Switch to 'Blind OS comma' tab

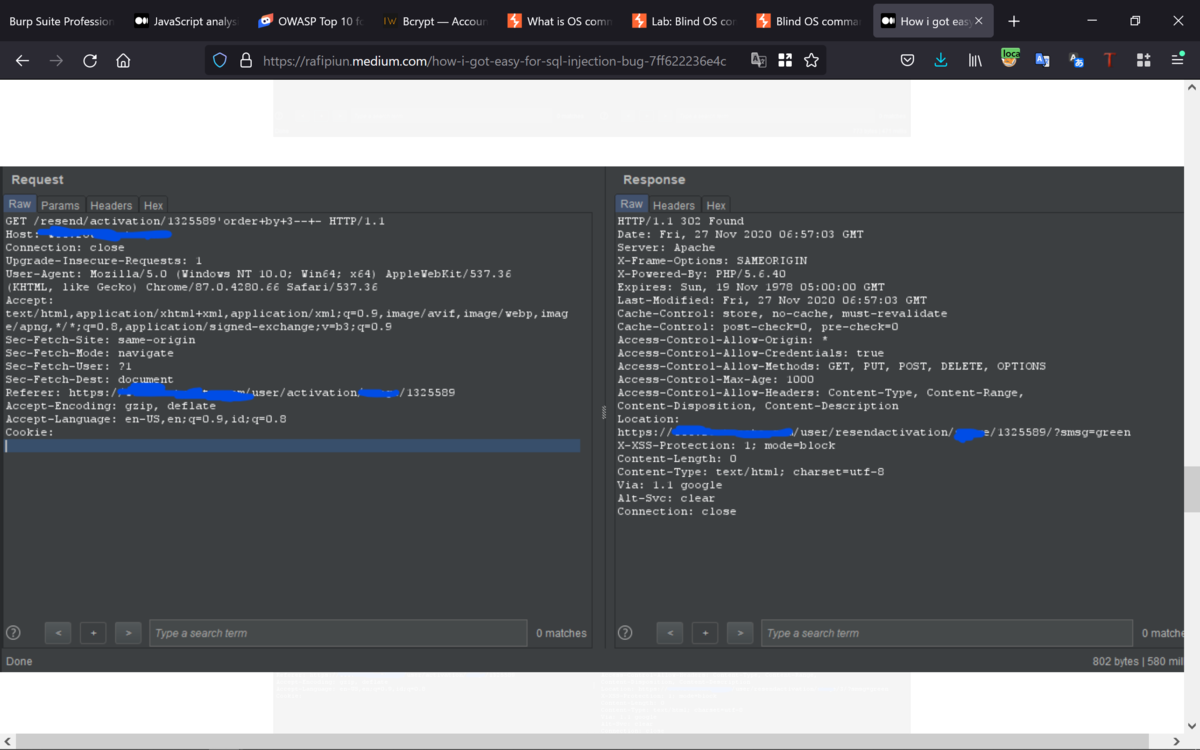(x=807, y=21)
